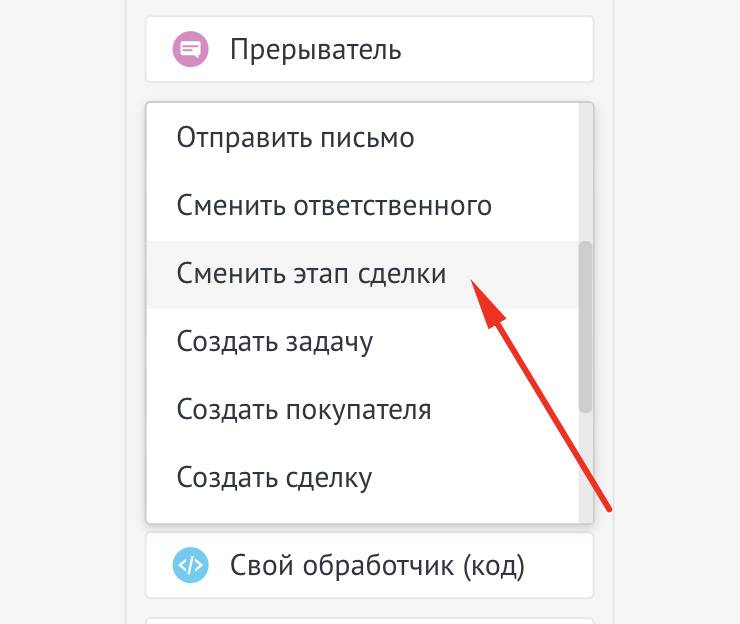Click the blue code brackets icon
740x624 pixels.
coord(190,566)
